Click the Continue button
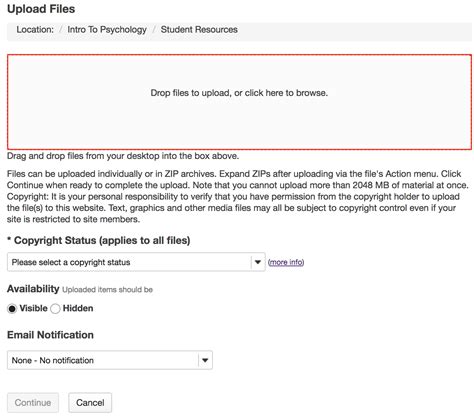Image resolution: width=474 pixels, height=419 pixels. [x=33, y=402]
